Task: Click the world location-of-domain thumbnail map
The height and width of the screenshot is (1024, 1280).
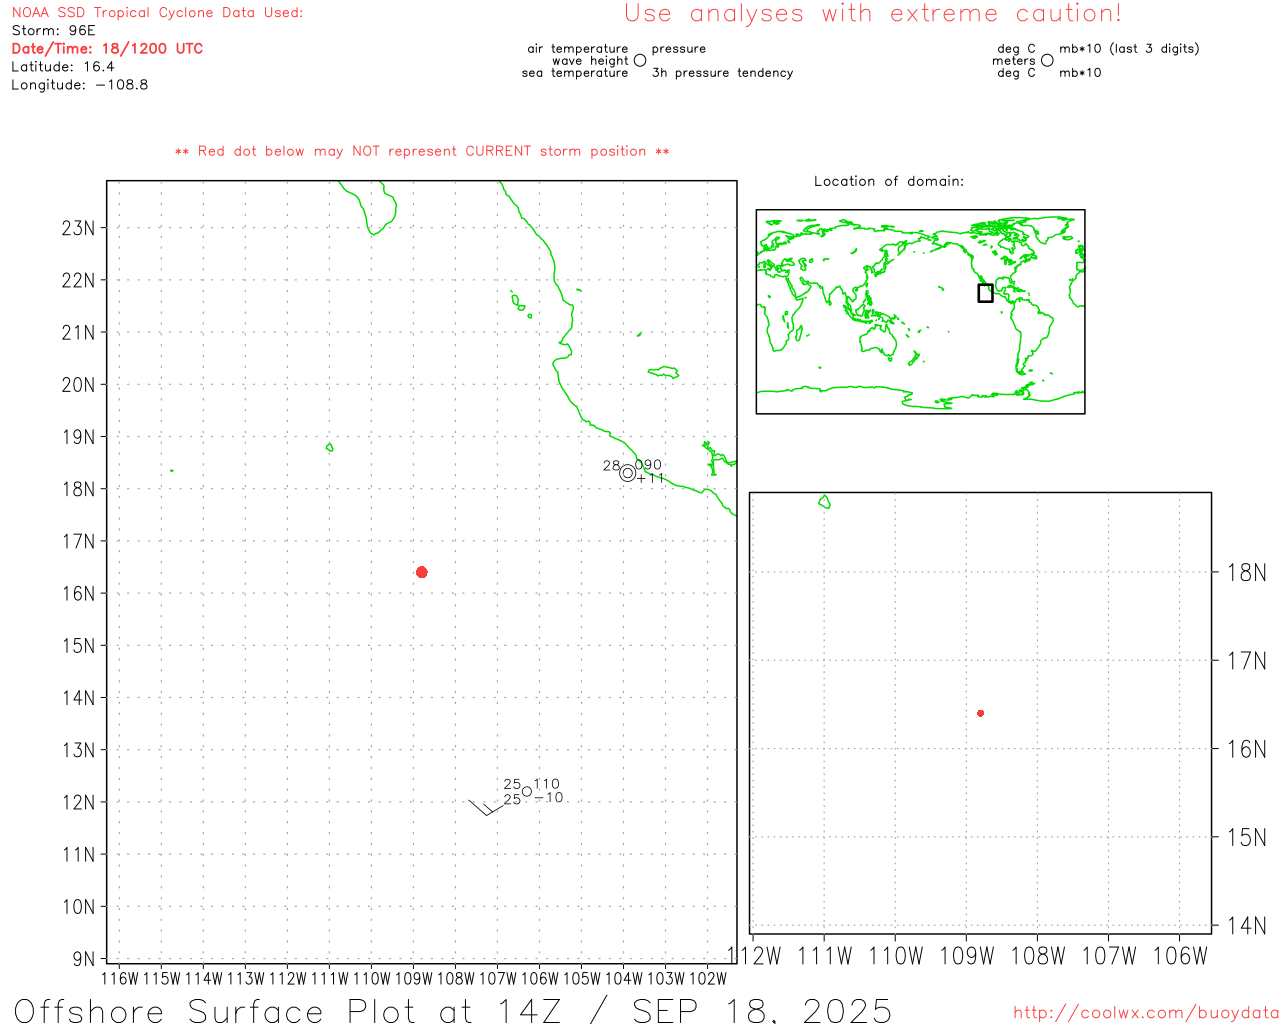Action: [x=920, y=312]
